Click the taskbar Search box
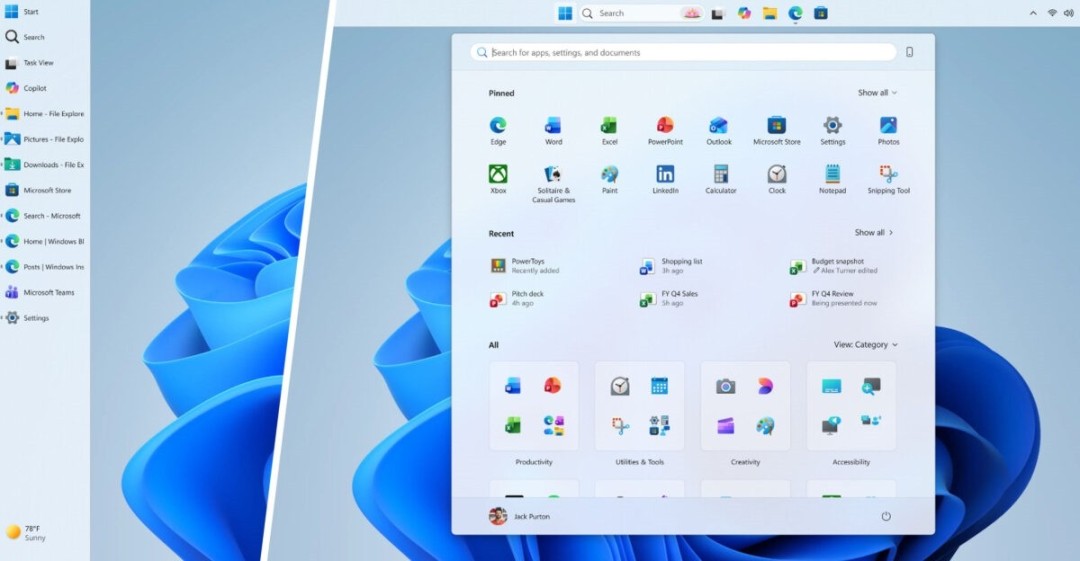 (x=641, y=13)
